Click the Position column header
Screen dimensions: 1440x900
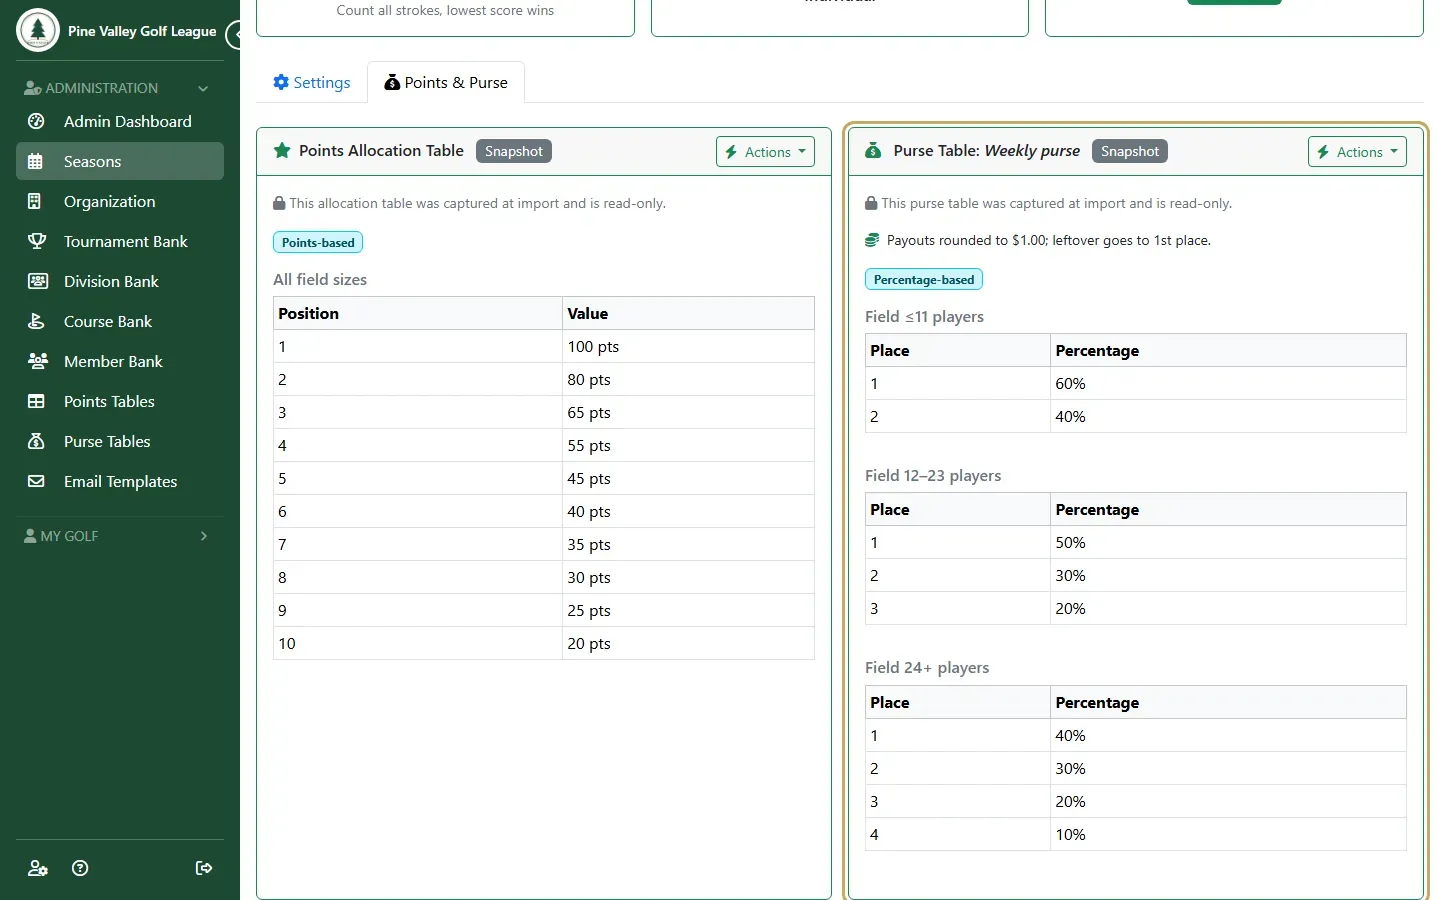[418, 313]
